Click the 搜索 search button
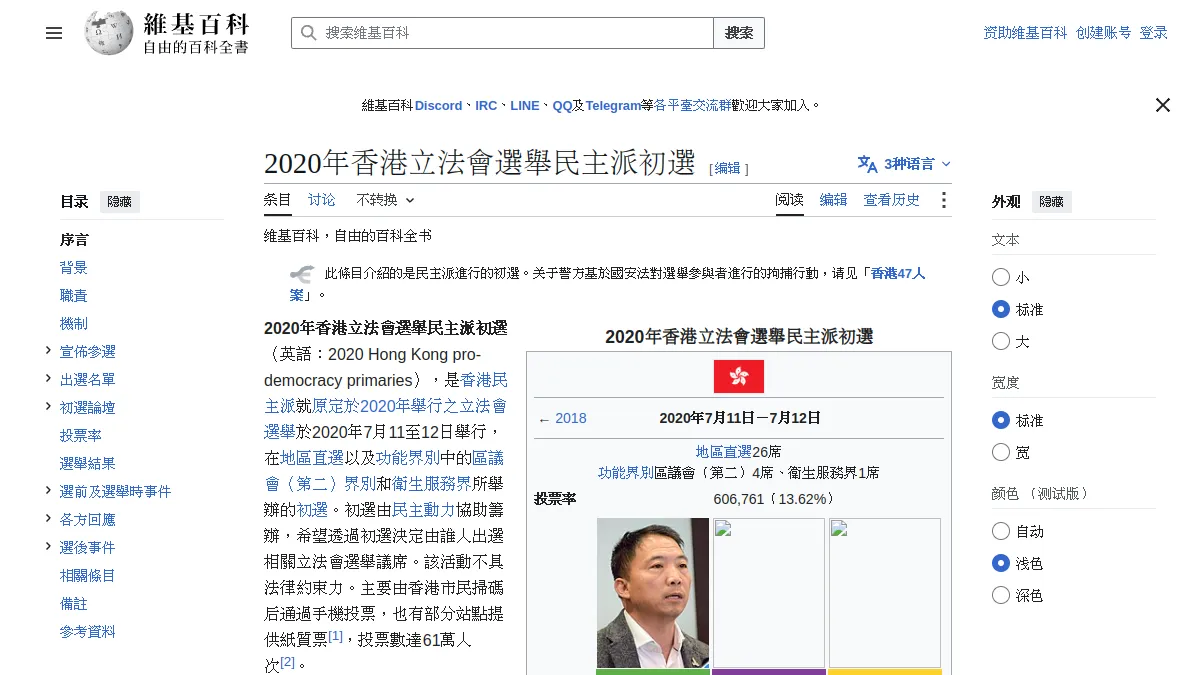1200x675 pixels. click(739, 33)
